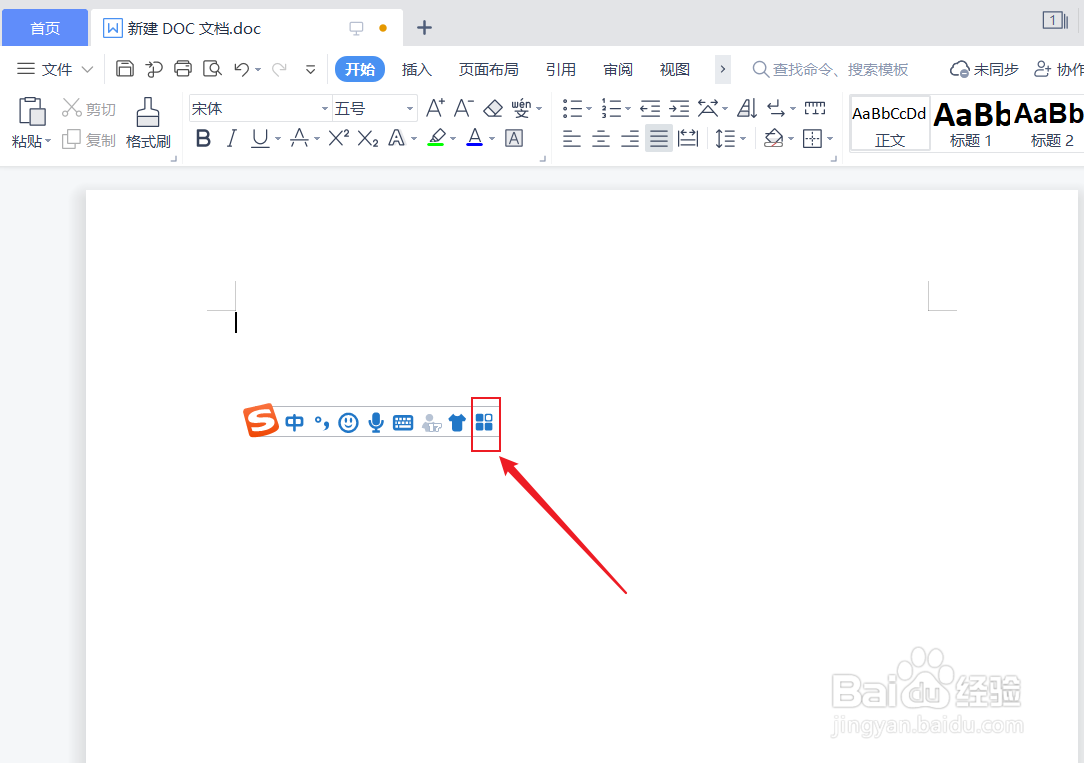Toggle Italic formatting

pyautogui.click(x=232, y=139)
